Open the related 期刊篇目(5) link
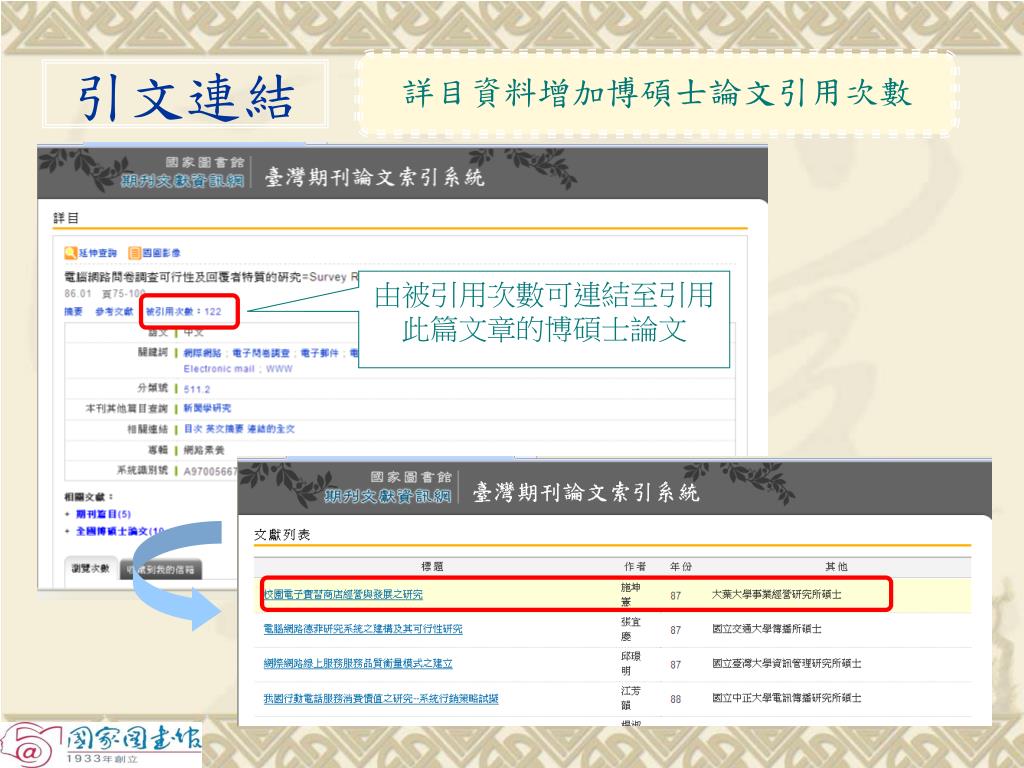This screenshot has height=768, width=1024. point(103,514)
